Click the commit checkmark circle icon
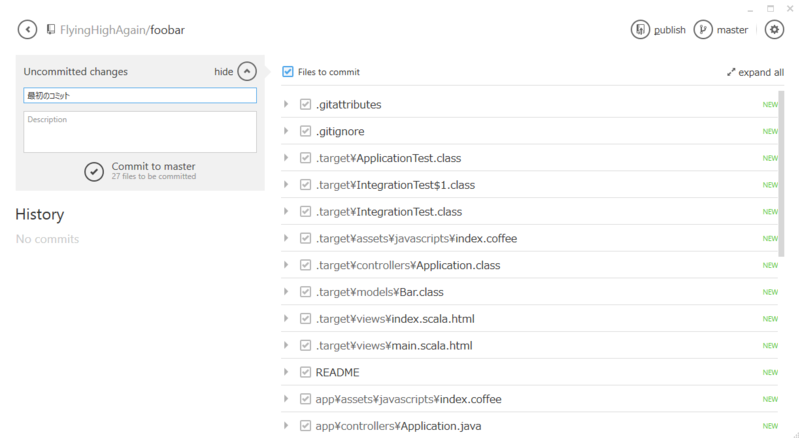Image resolution: width=800 pixels, height=439 pixels. pos(94,171)
